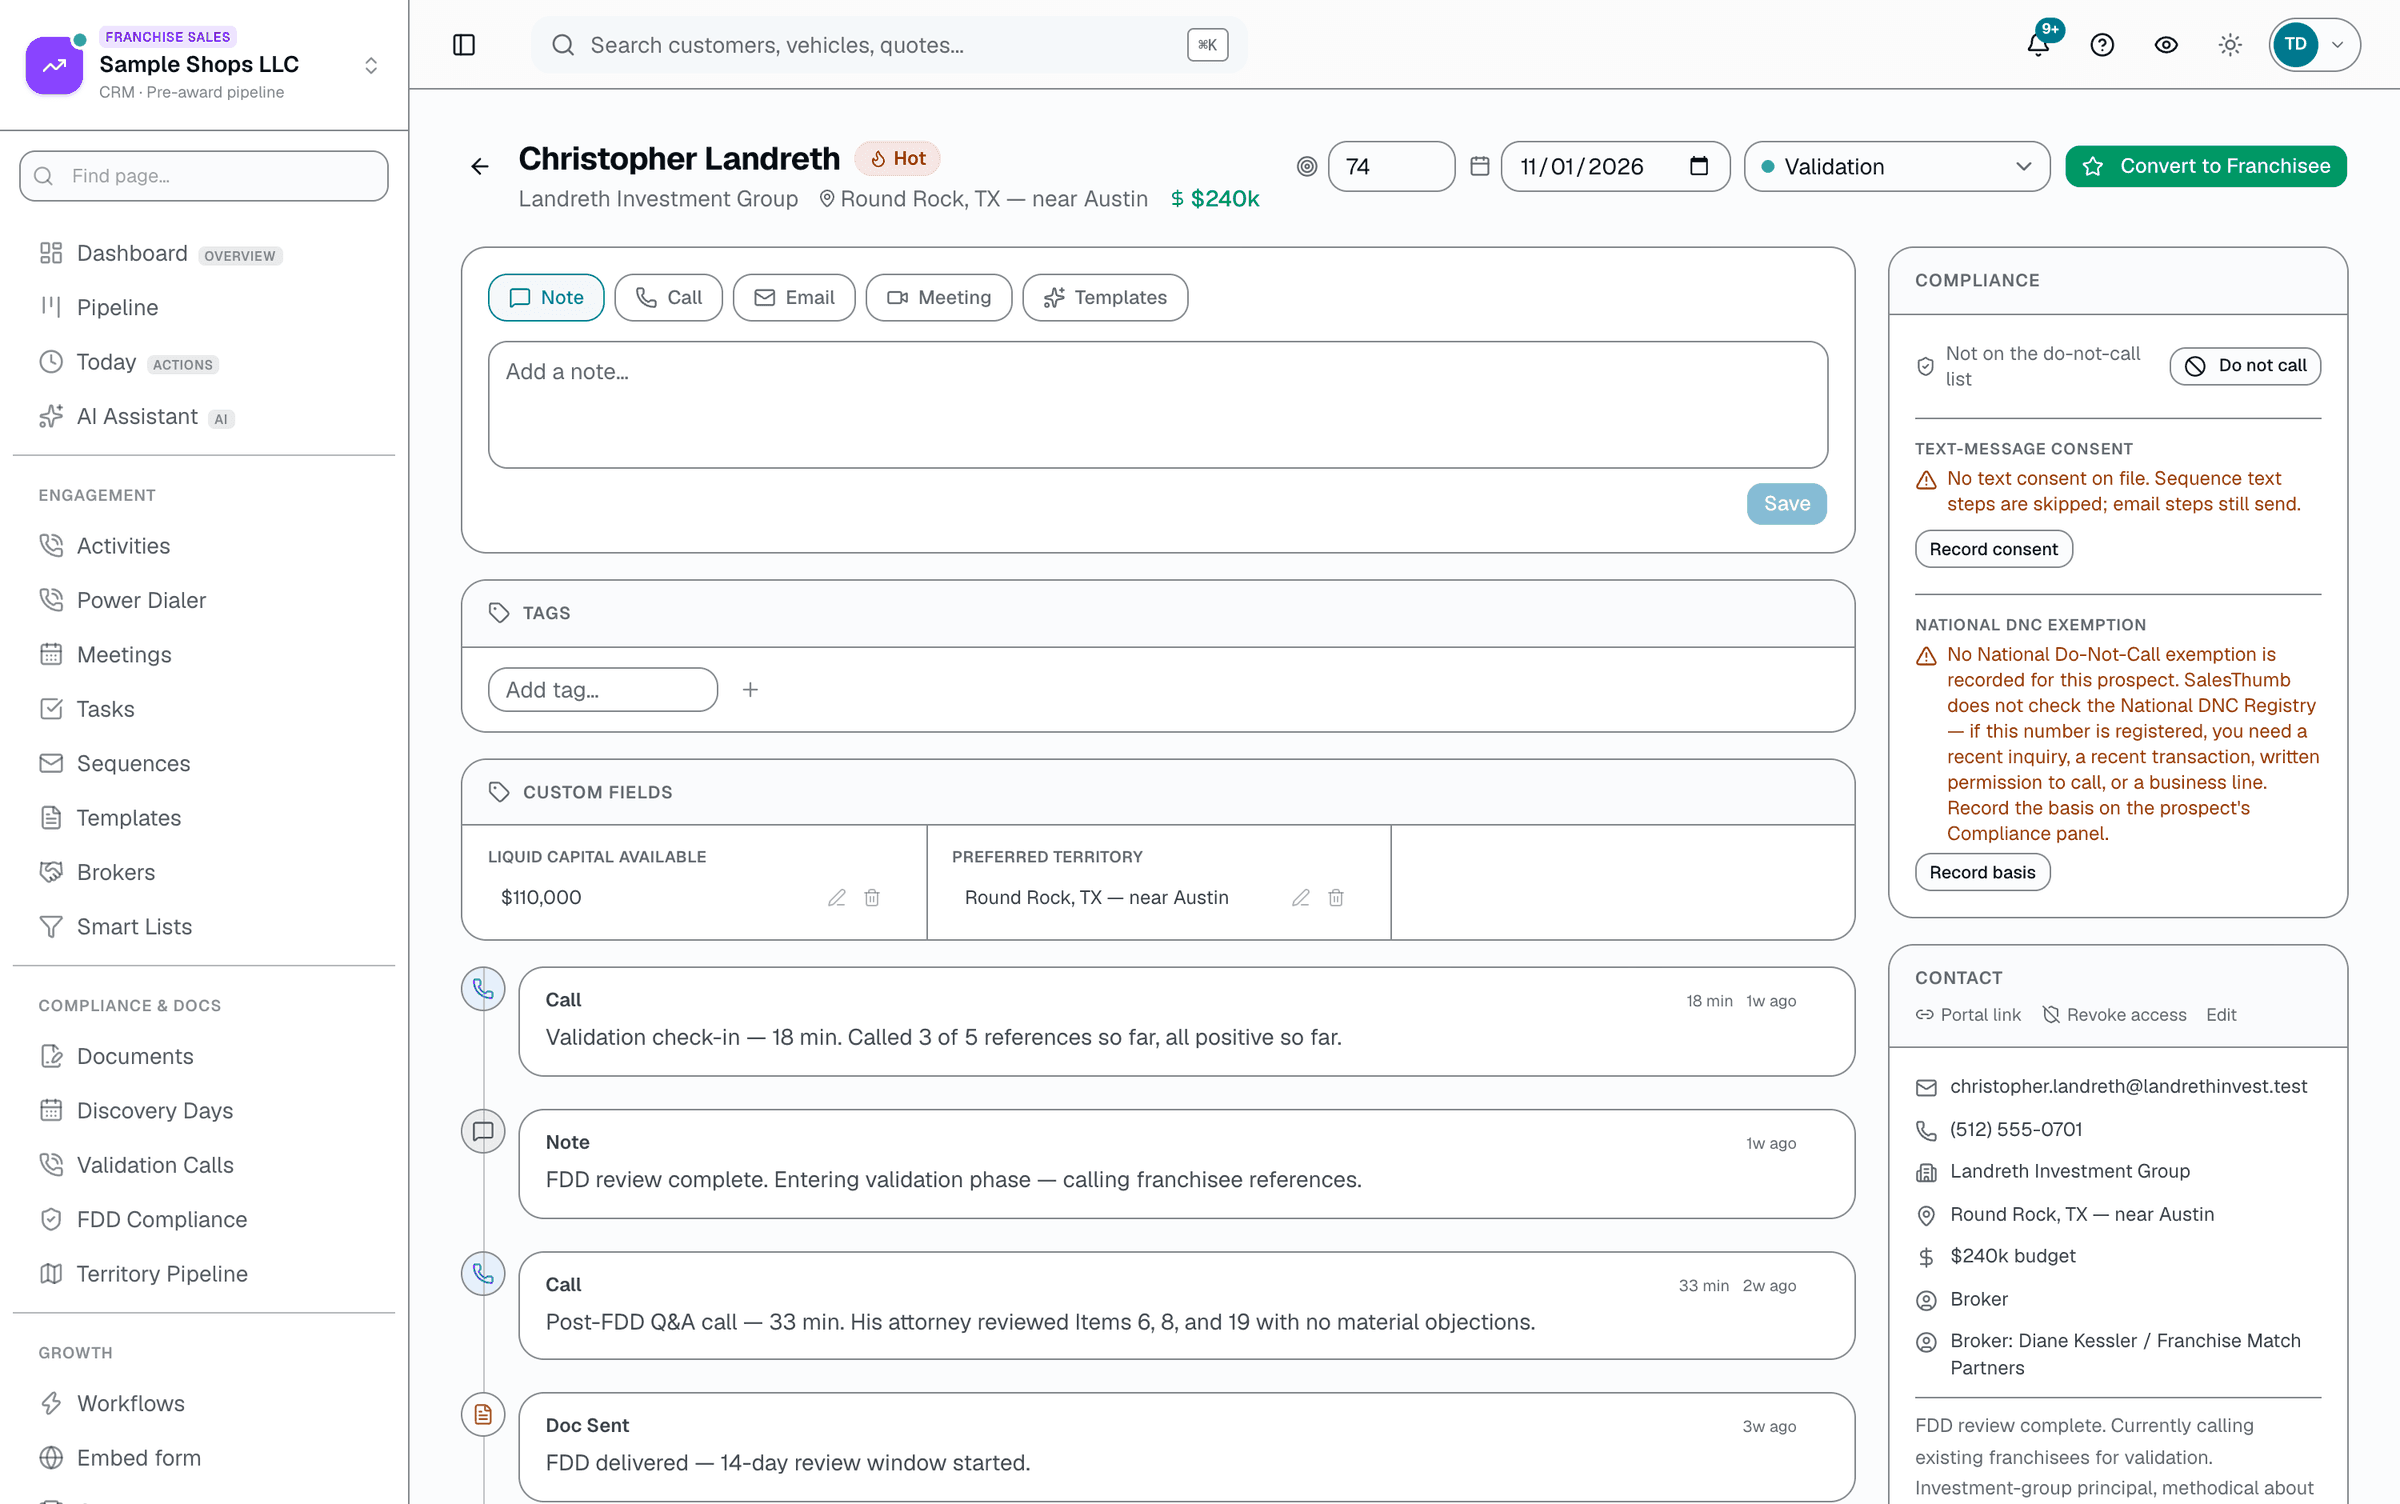Open the notifications bell
This screenshot has width=2400, height=1504.
[2038, 45]
